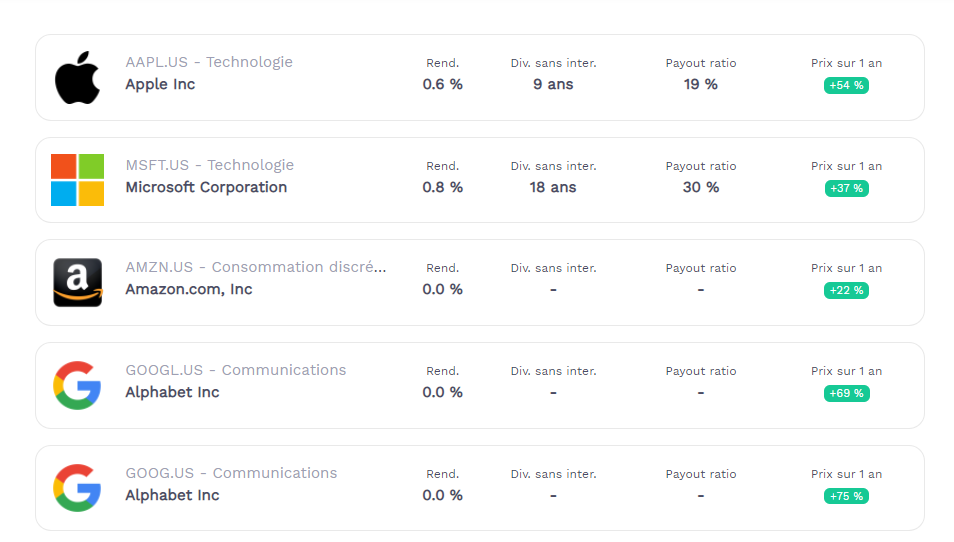Viewport: 954px width, 542px height.
Task: Click the Google logo for GOOG.US
Action: tap(77, 488)
